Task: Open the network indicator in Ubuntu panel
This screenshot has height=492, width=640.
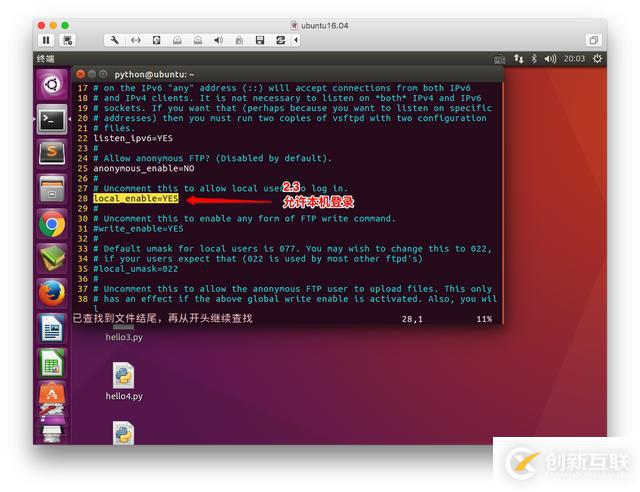Action: point(518,59)
